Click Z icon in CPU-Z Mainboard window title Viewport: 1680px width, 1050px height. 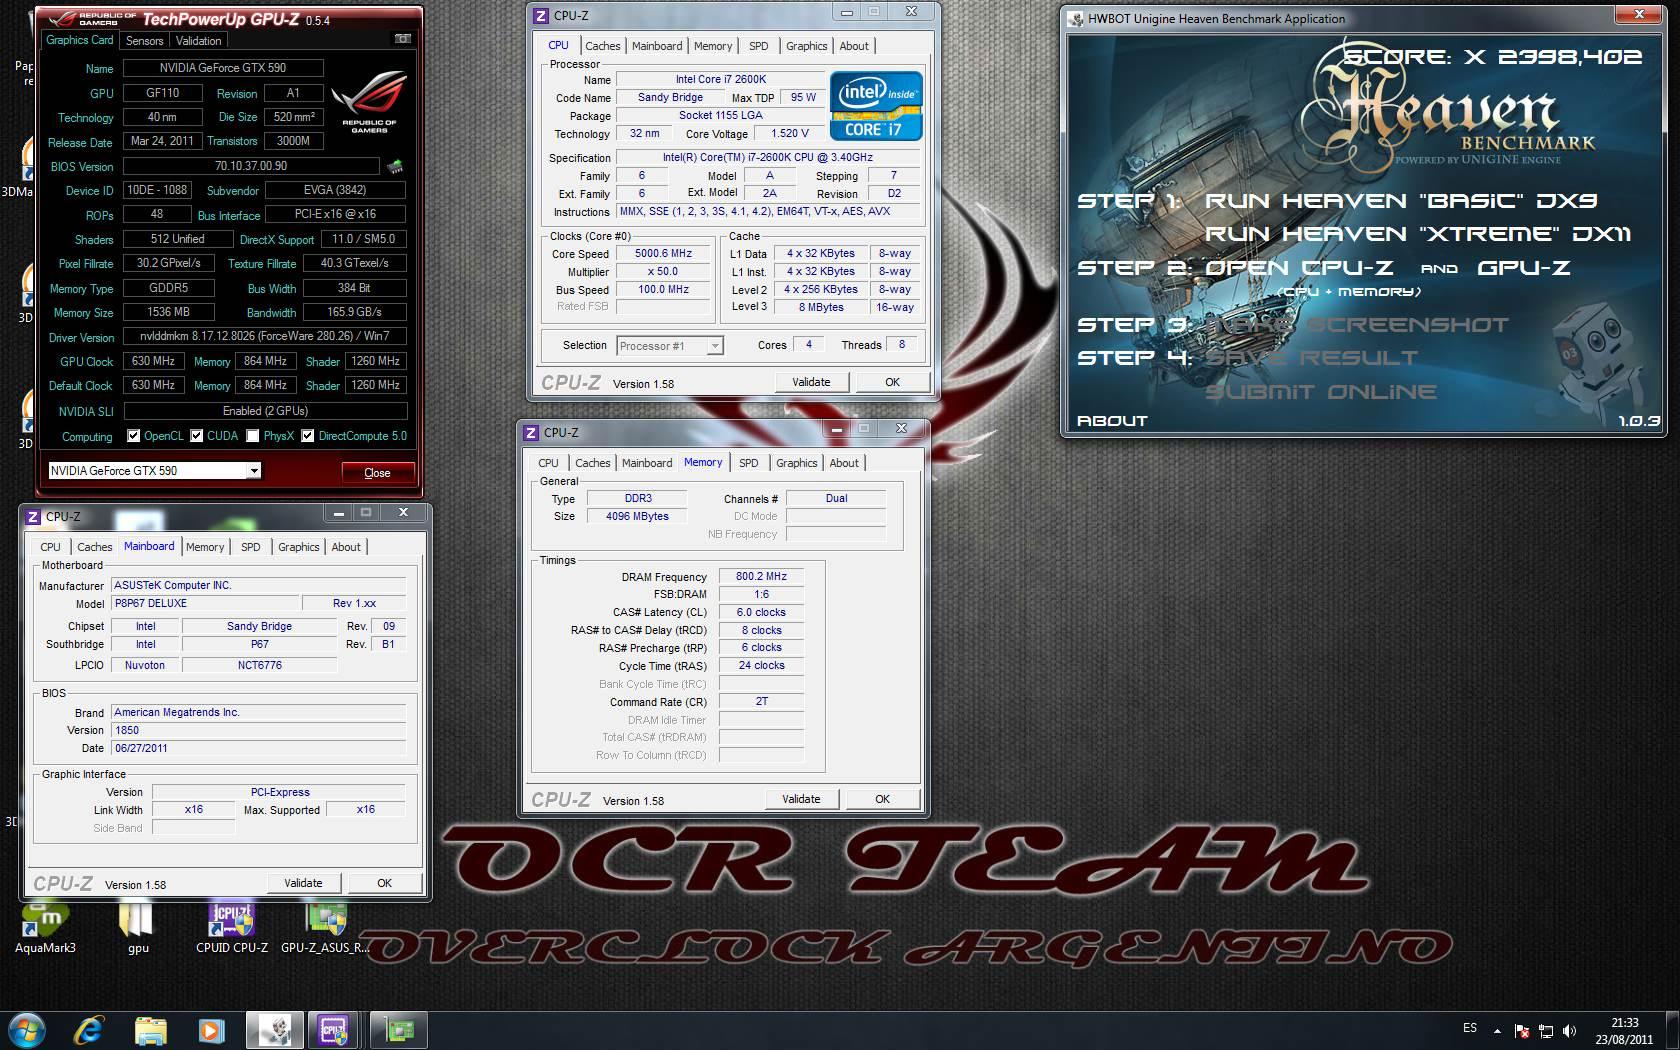point(33,516)
